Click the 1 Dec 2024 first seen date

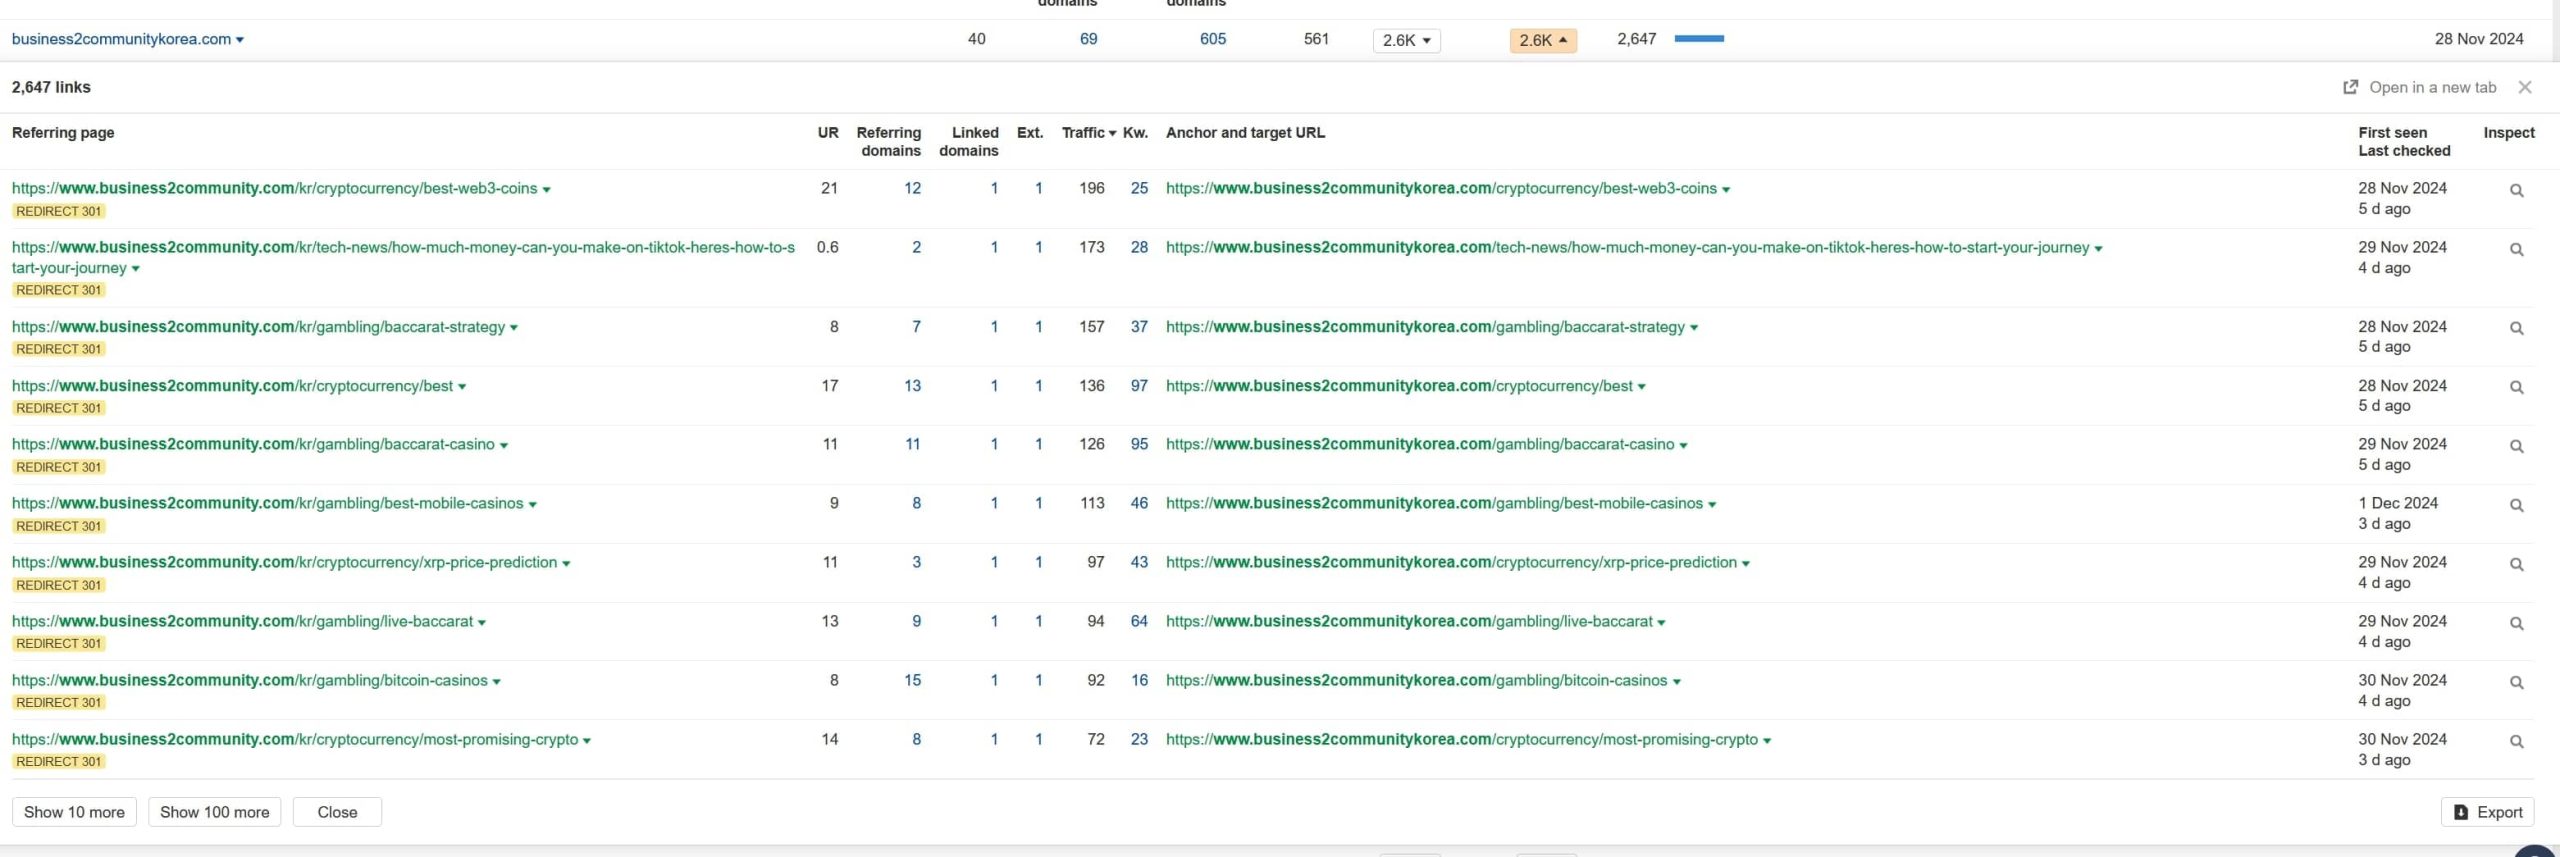tap(2397, 503)
